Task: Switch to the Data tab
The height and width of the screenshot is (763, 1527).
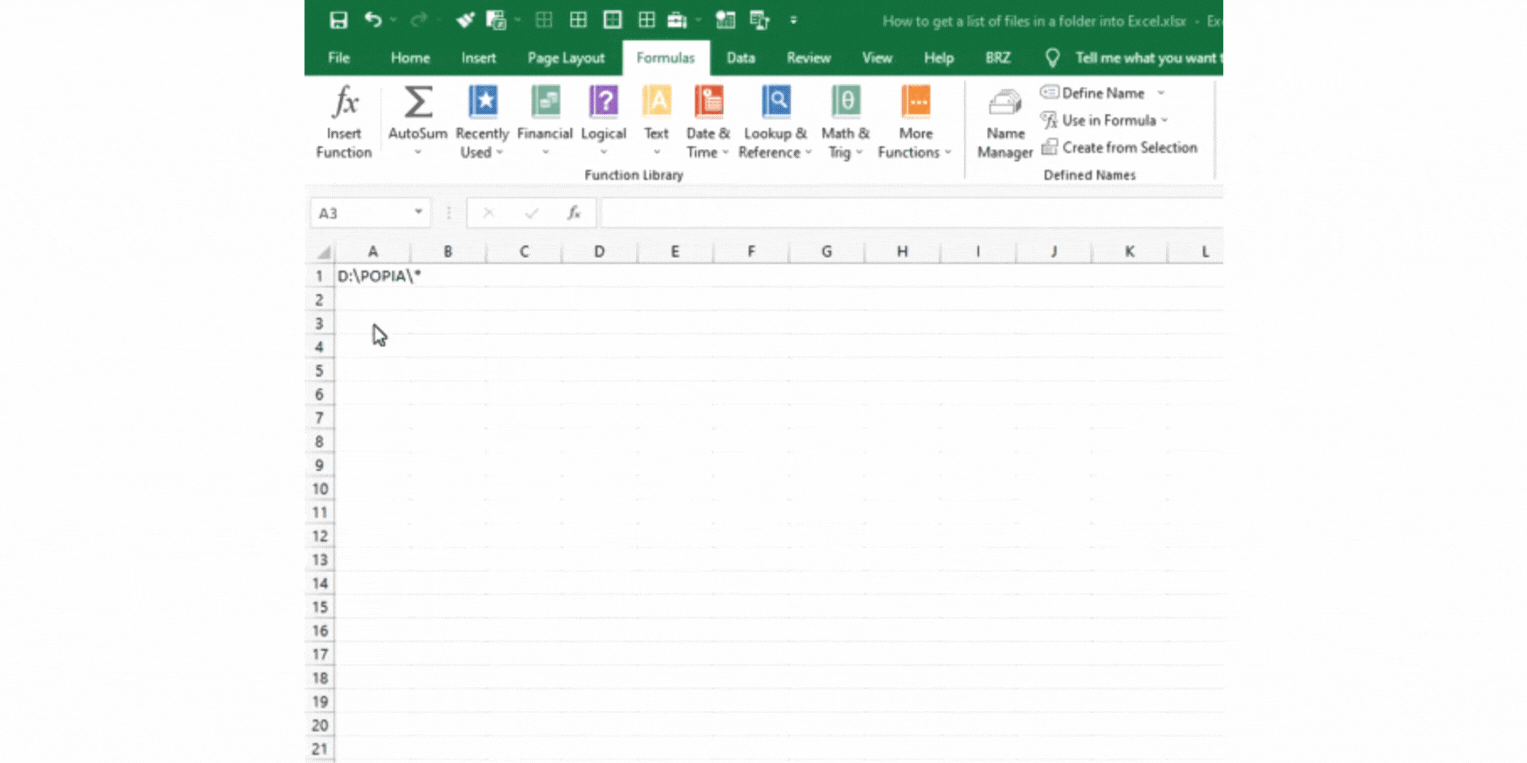Action: pyautogui.click(x=740, y=58)
